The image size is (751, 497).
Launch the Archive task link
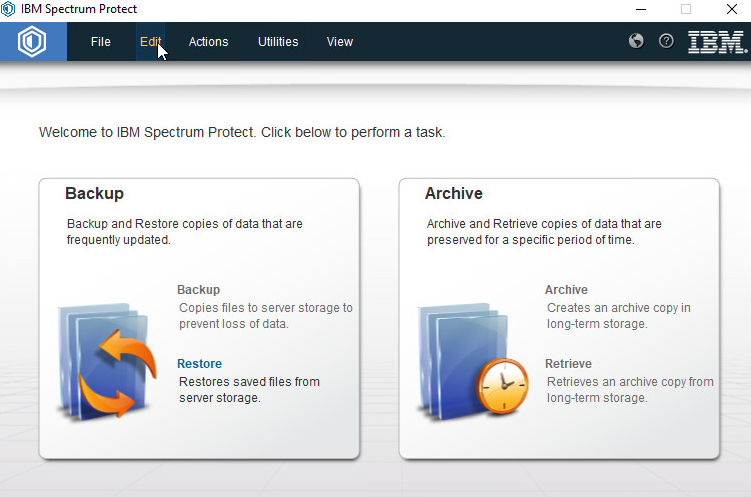(x=566, y=290)
